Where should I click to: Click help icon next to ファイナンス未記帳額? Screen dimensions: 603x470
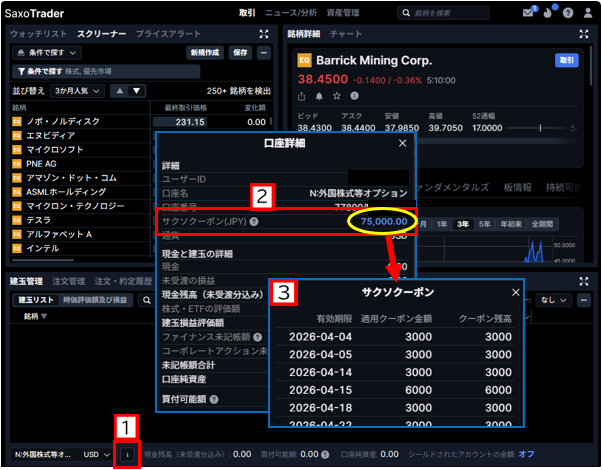pyautogui.click(x=258, y=337)
